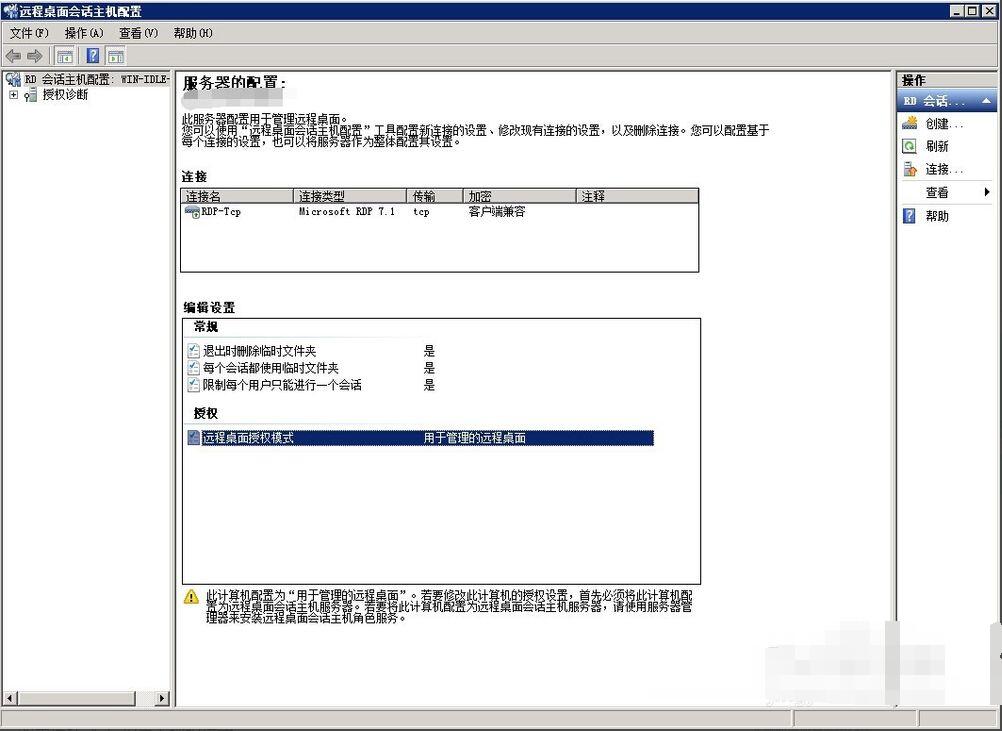1002x731 pixels.
Task: Select the RDP-Tcp connection icon
Action: pyautogui.click(x=193, y=212)
